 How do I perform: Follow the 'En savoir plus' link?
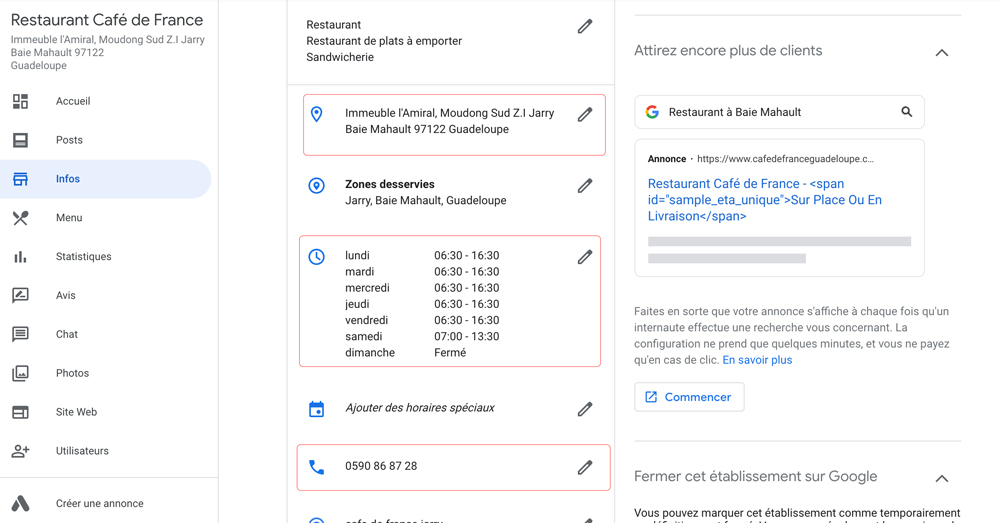point(757,360)
